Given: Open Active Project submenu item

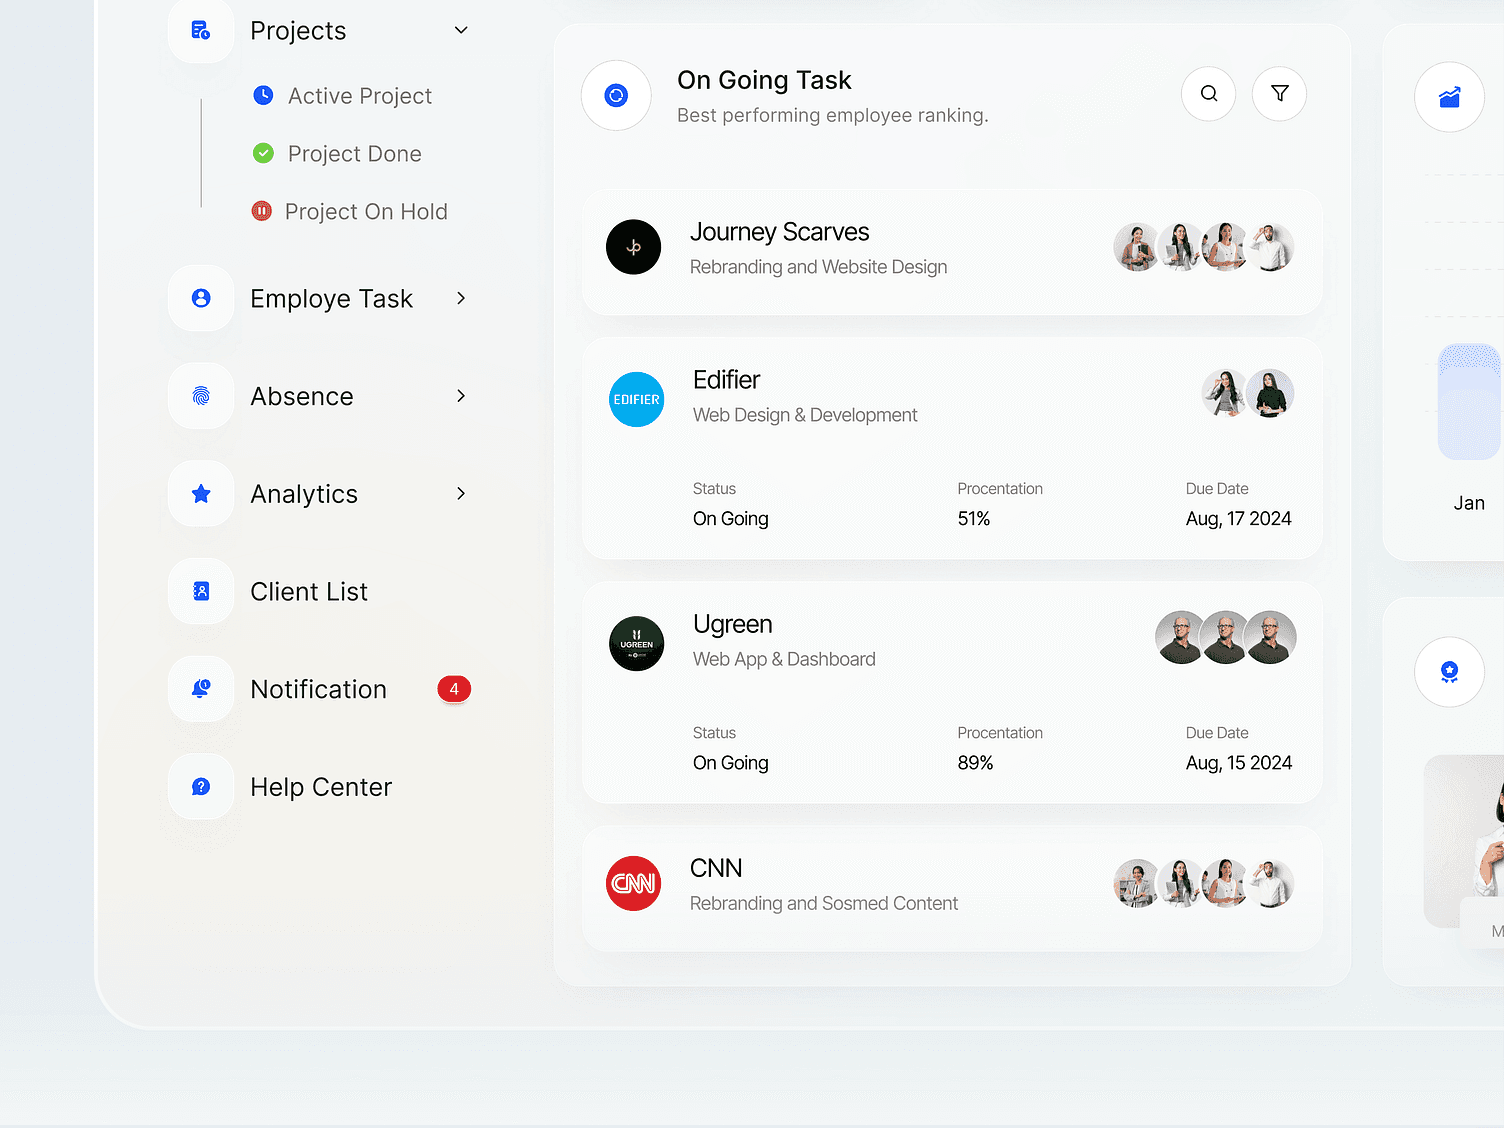Looking at the screenshot, I should pyautogui.click(x=360, y=96).
